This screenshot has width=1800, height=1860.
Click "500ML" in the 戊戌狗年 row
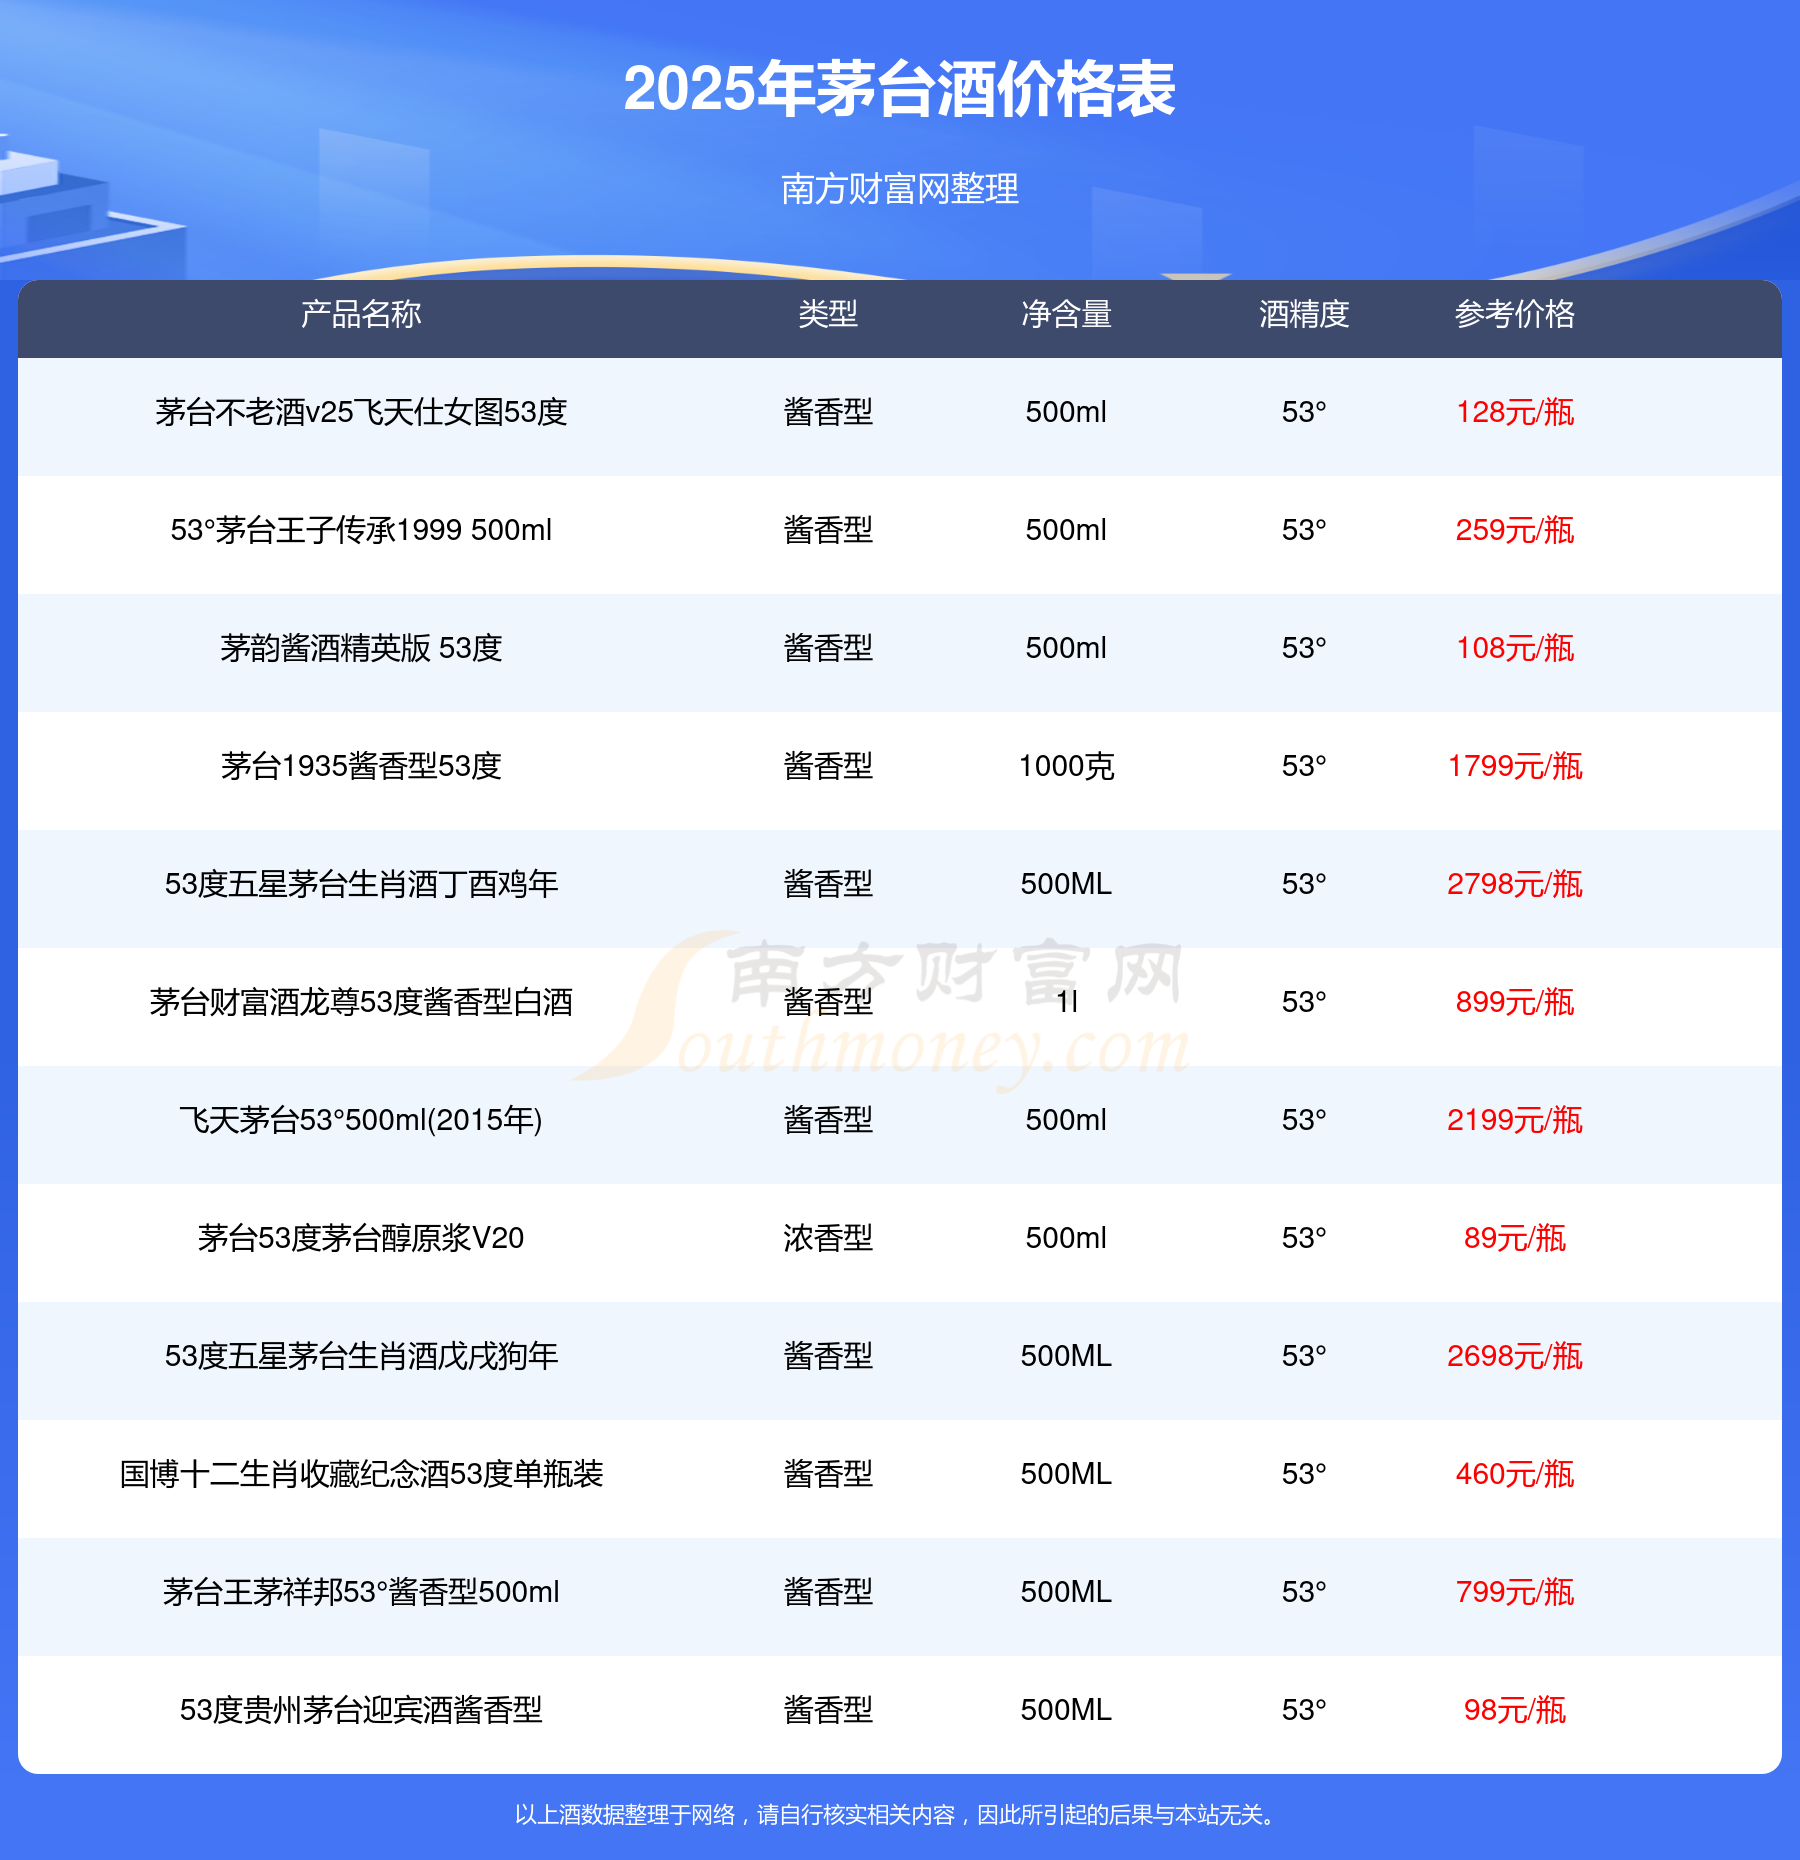1066,1356
